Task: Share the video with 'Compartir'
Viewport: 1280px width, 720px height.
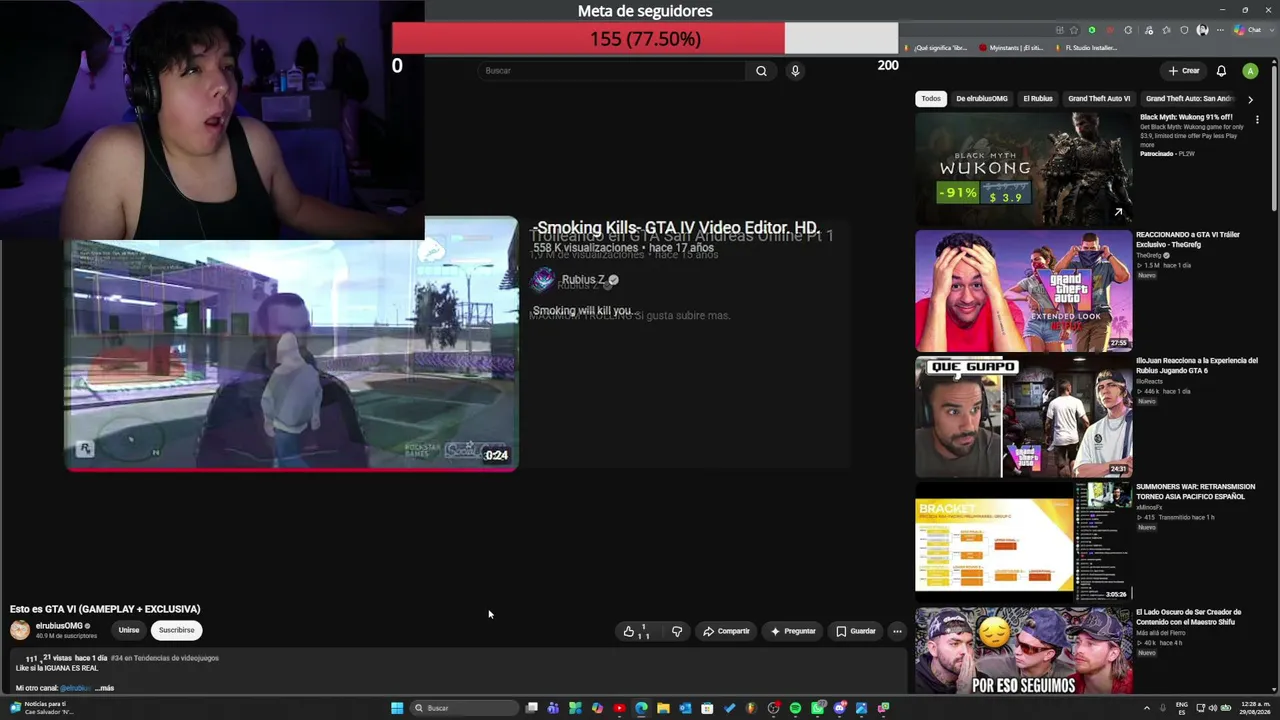Action: click(726, 631)
